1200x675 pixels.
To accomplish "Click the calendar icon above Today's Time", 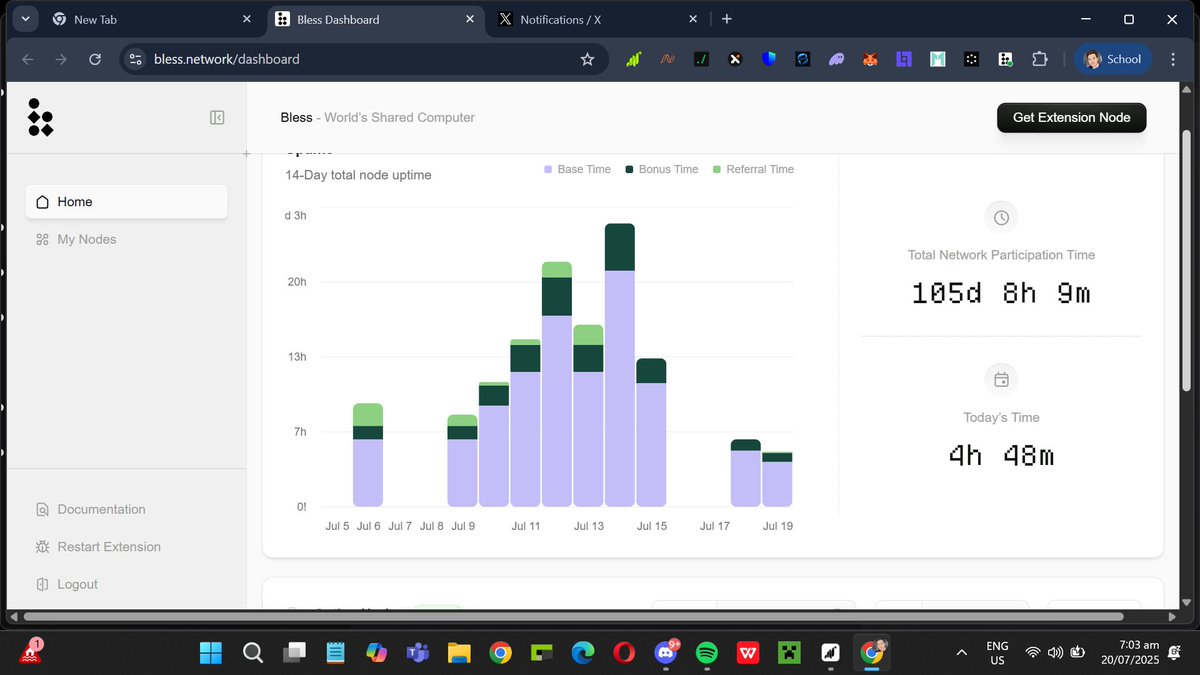I will 1001,380.
